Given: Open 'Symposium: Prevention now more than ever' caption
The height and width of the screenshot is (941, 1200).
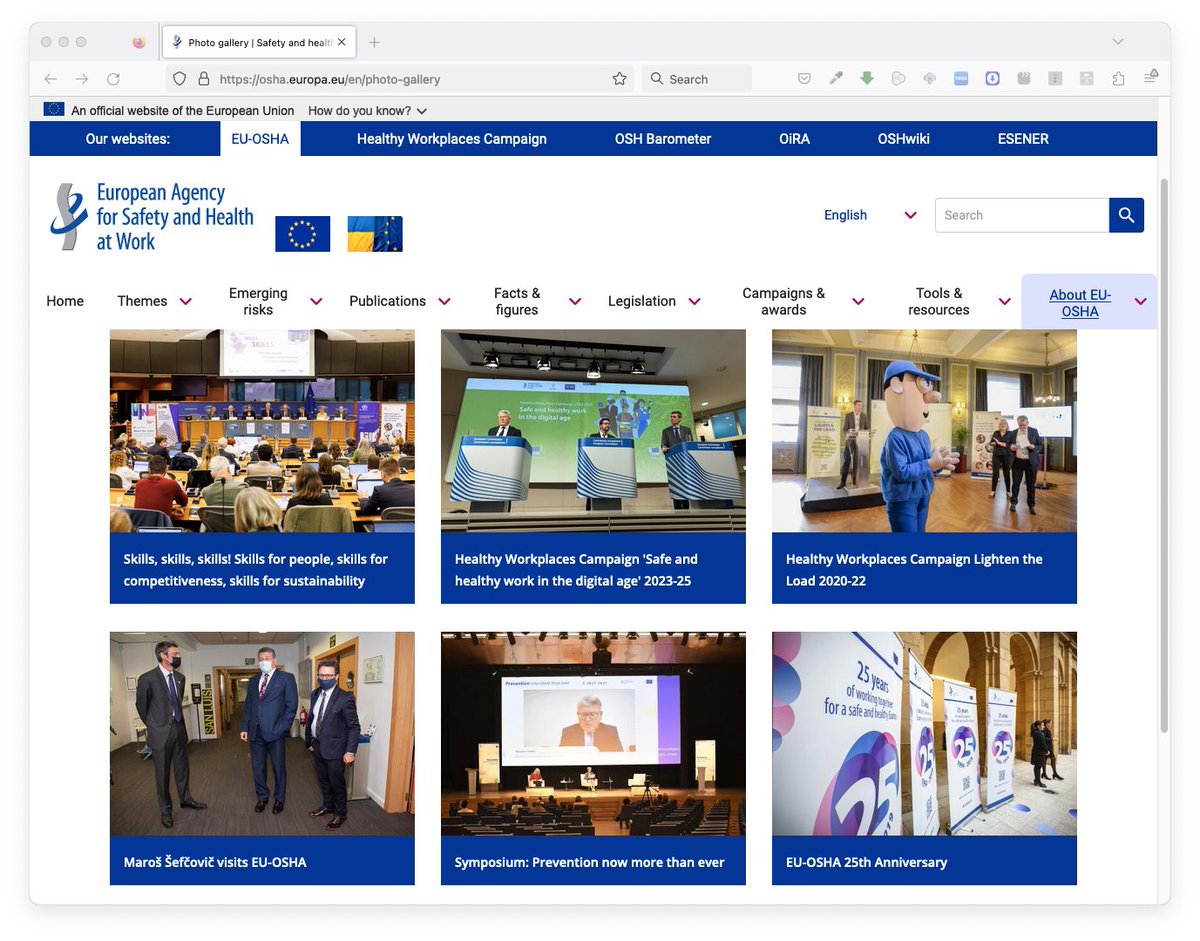Looking at the screenshot, I should tap(589, 862).
